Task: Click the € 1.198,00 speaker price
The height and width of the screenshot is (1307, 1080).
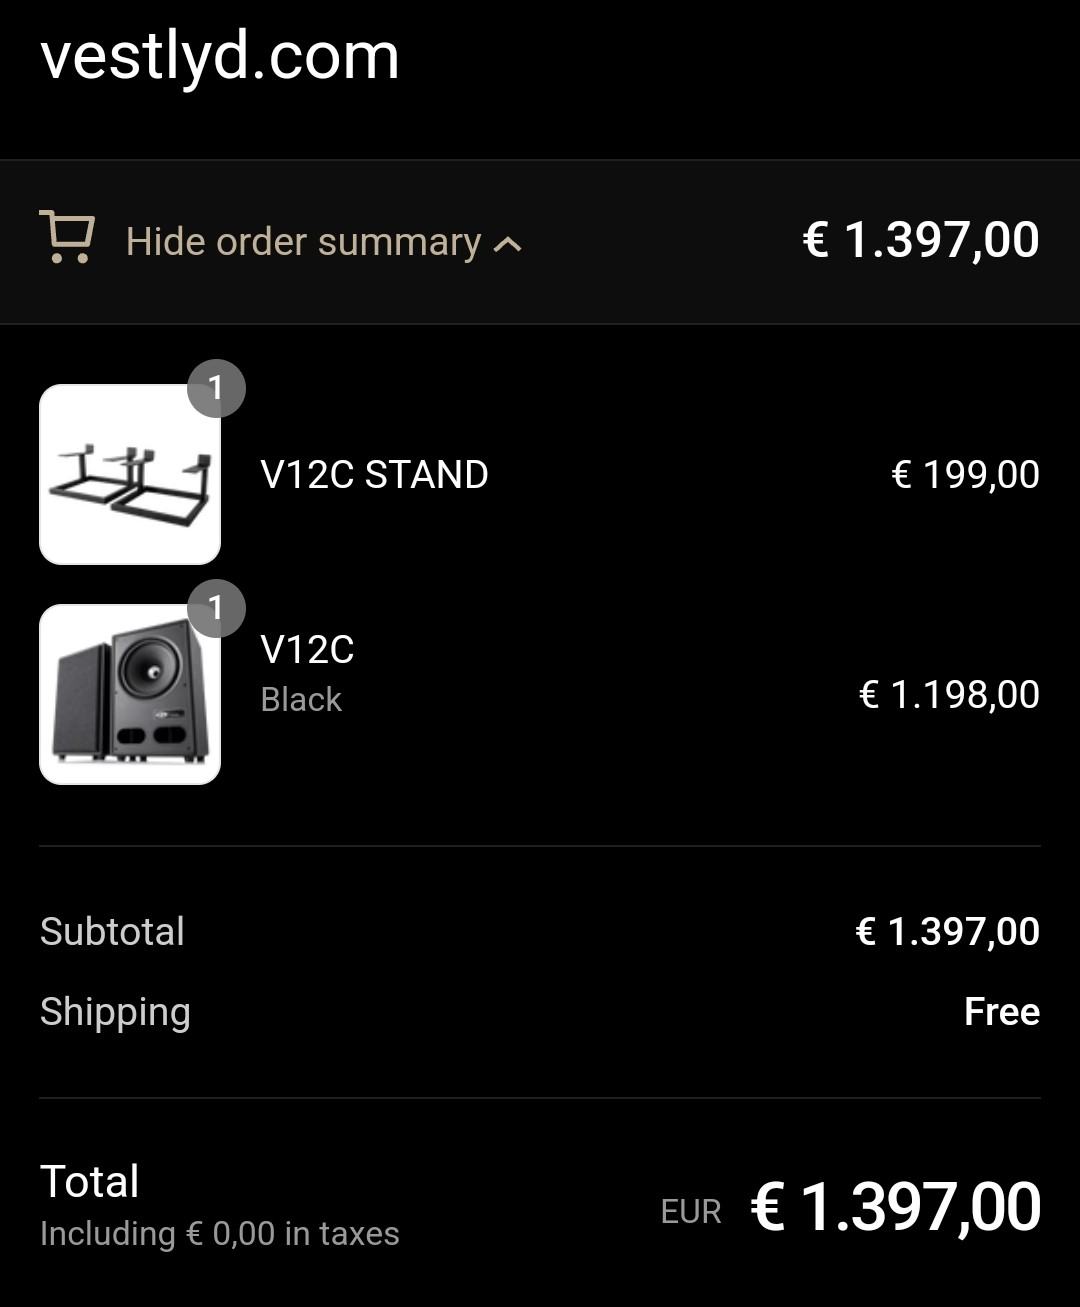Action: point(949,695)
